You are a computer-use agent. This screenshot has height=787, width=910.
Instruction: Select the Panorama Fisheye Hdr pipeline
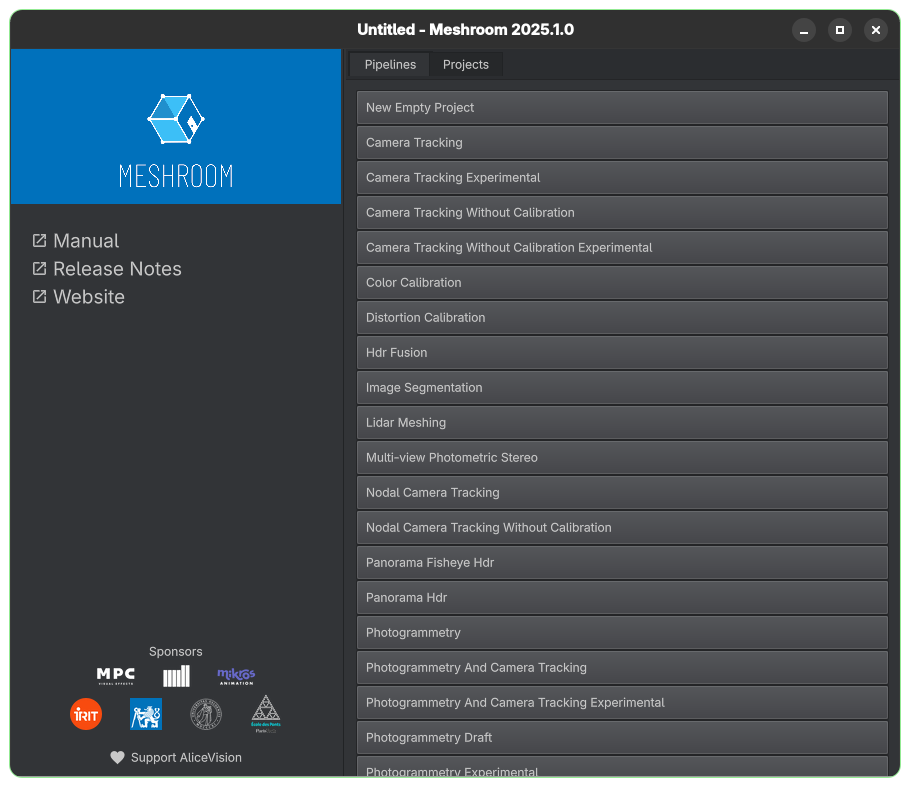pyautogui.click(x=622, y=562)
